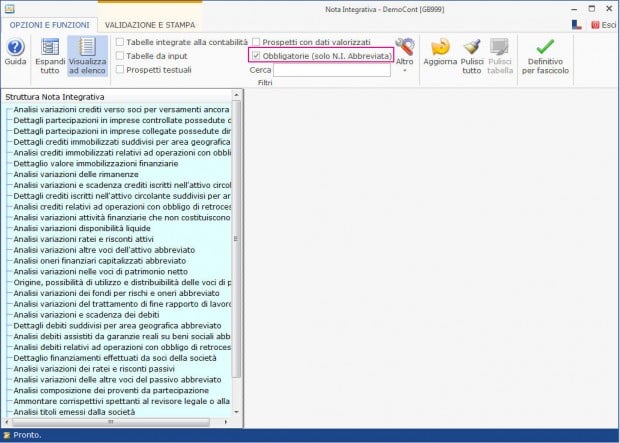This screenshot has width=620, height=443.
Task: Select Dettaglio valore immobilizzazioni finanziarie
Action: (96, 163)
